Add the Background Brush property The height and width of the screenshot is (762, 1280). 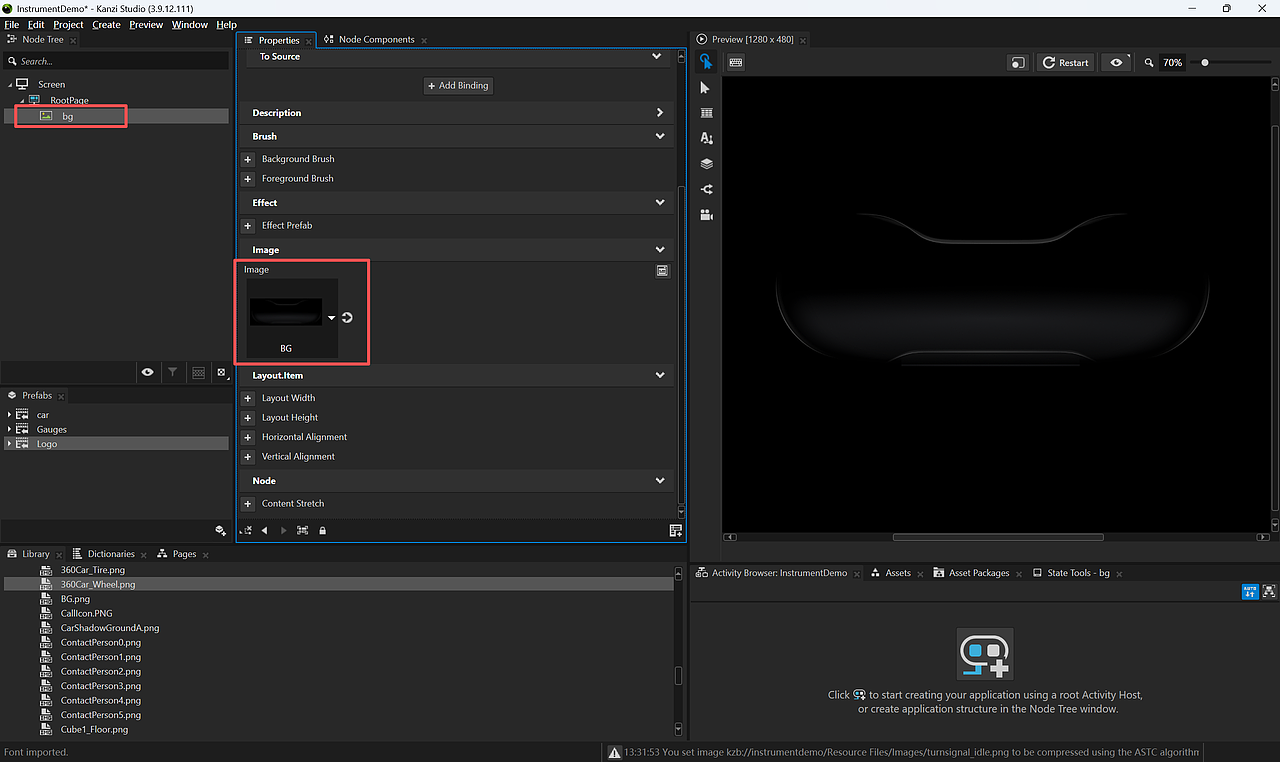(248, 159)
